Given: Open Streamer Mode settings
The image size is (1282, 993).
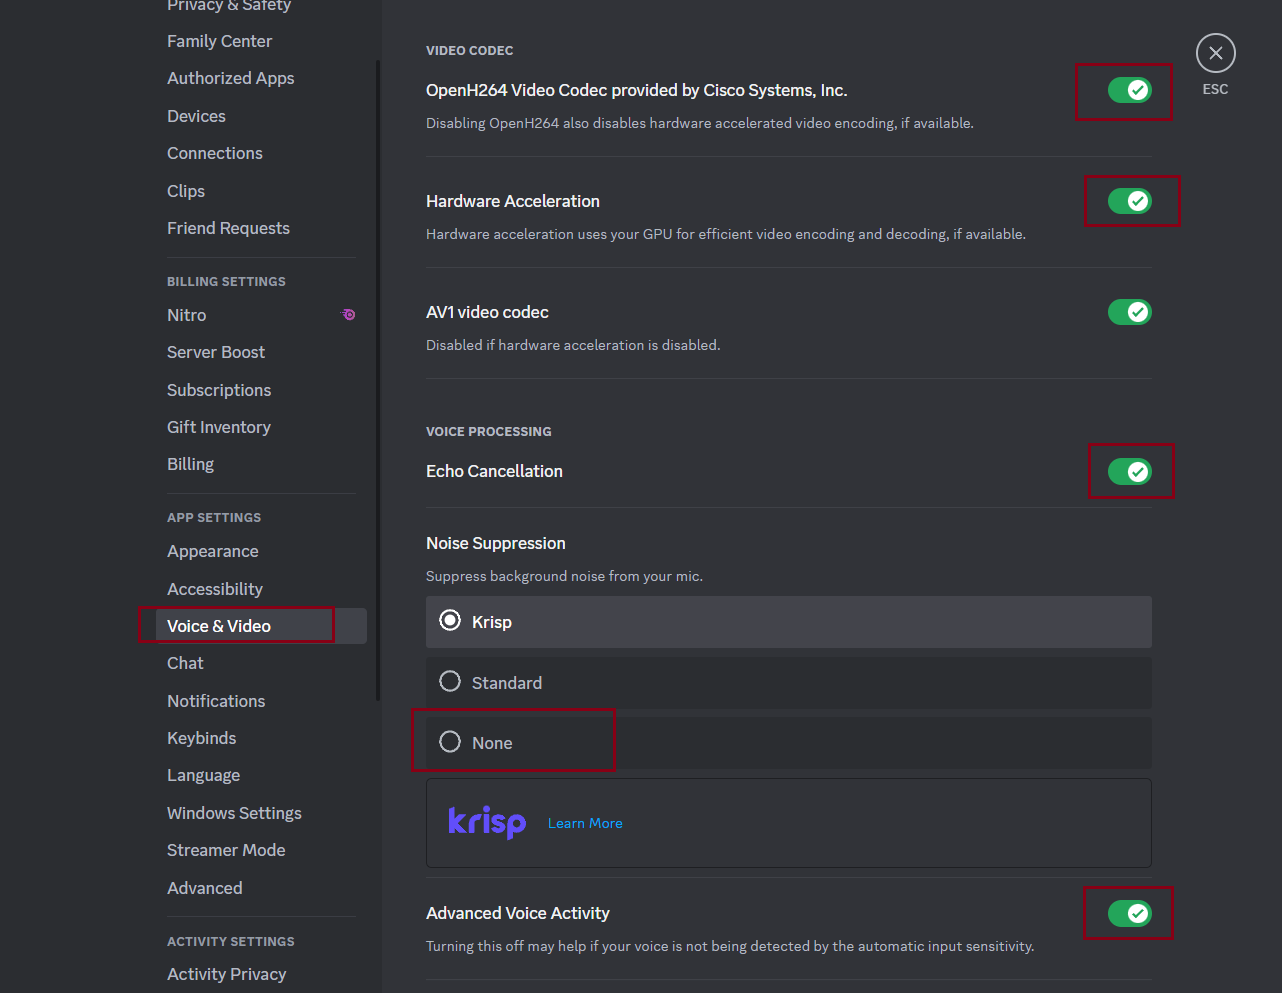Looking at the screenshot, I should [x=226, y=850].
